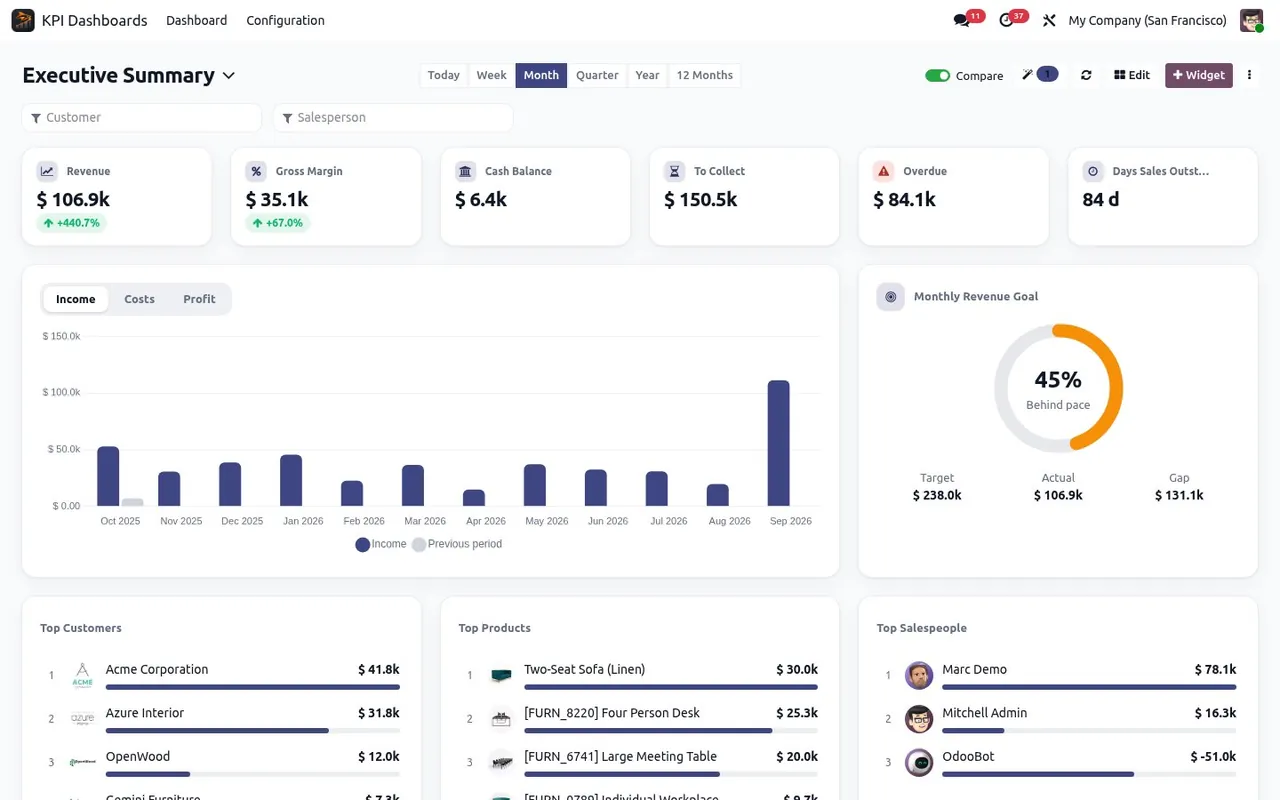Click the Two-Seat Sofa product image

[501, 675]
